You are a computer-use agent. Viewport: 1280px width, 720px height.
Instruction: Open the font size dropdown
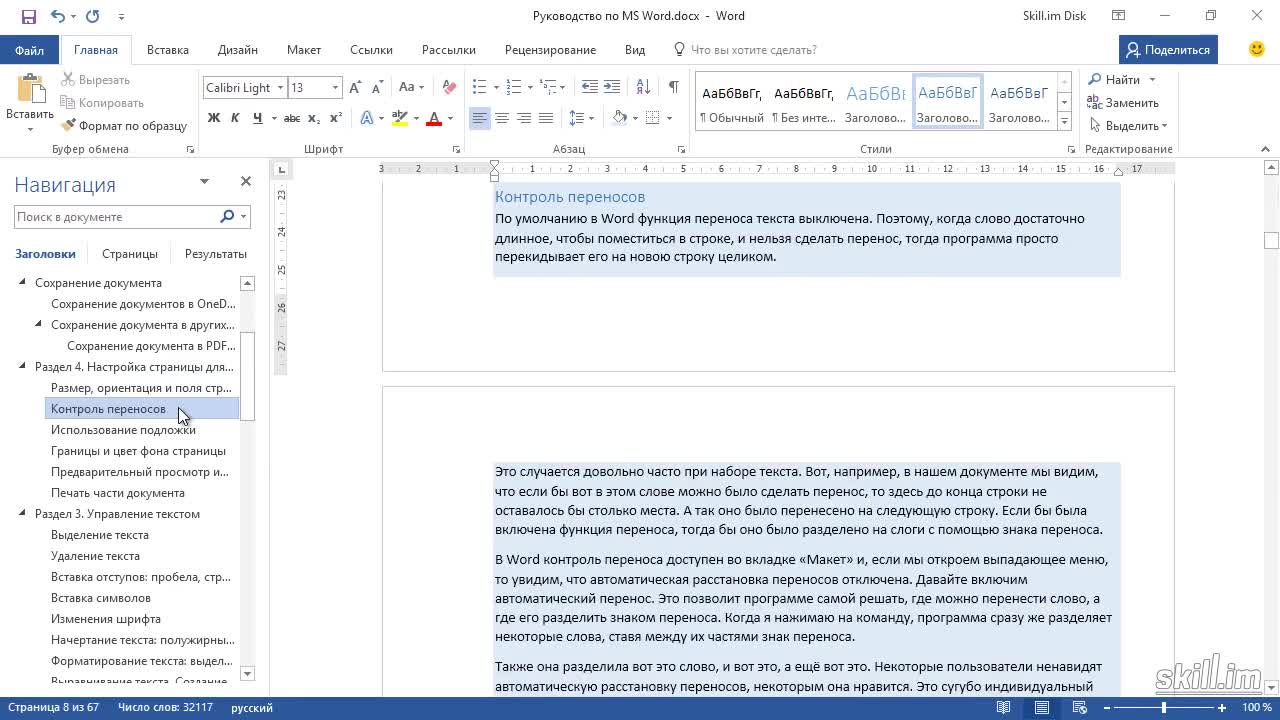[x=336, y=88]
